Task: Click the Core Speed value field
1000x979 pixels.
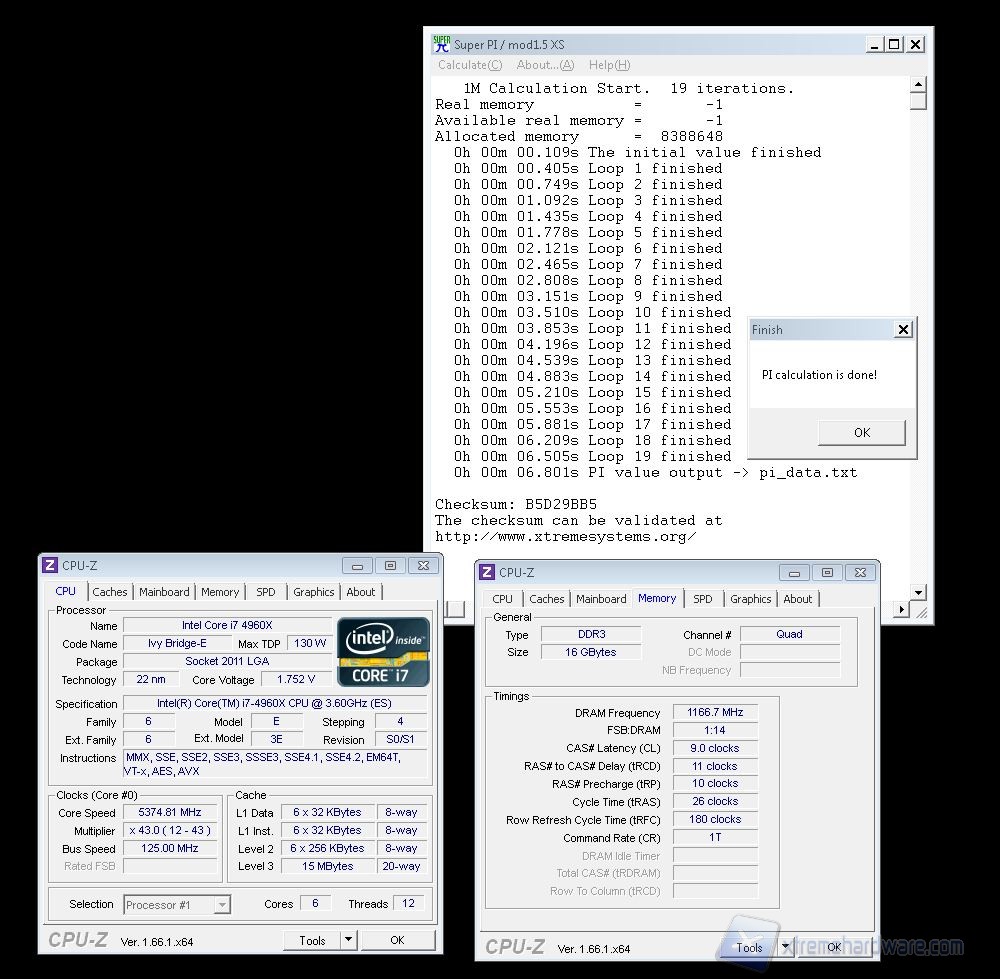Action: [x=170, y=812]
